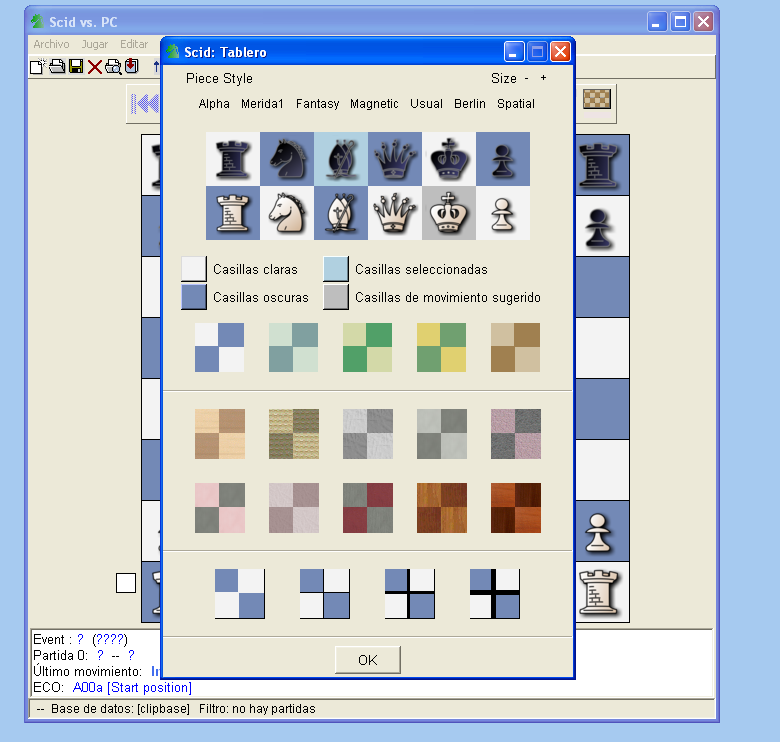Apply the brown and tan board theme
Viewport: 780px width, 742px height.
[515, 348]
